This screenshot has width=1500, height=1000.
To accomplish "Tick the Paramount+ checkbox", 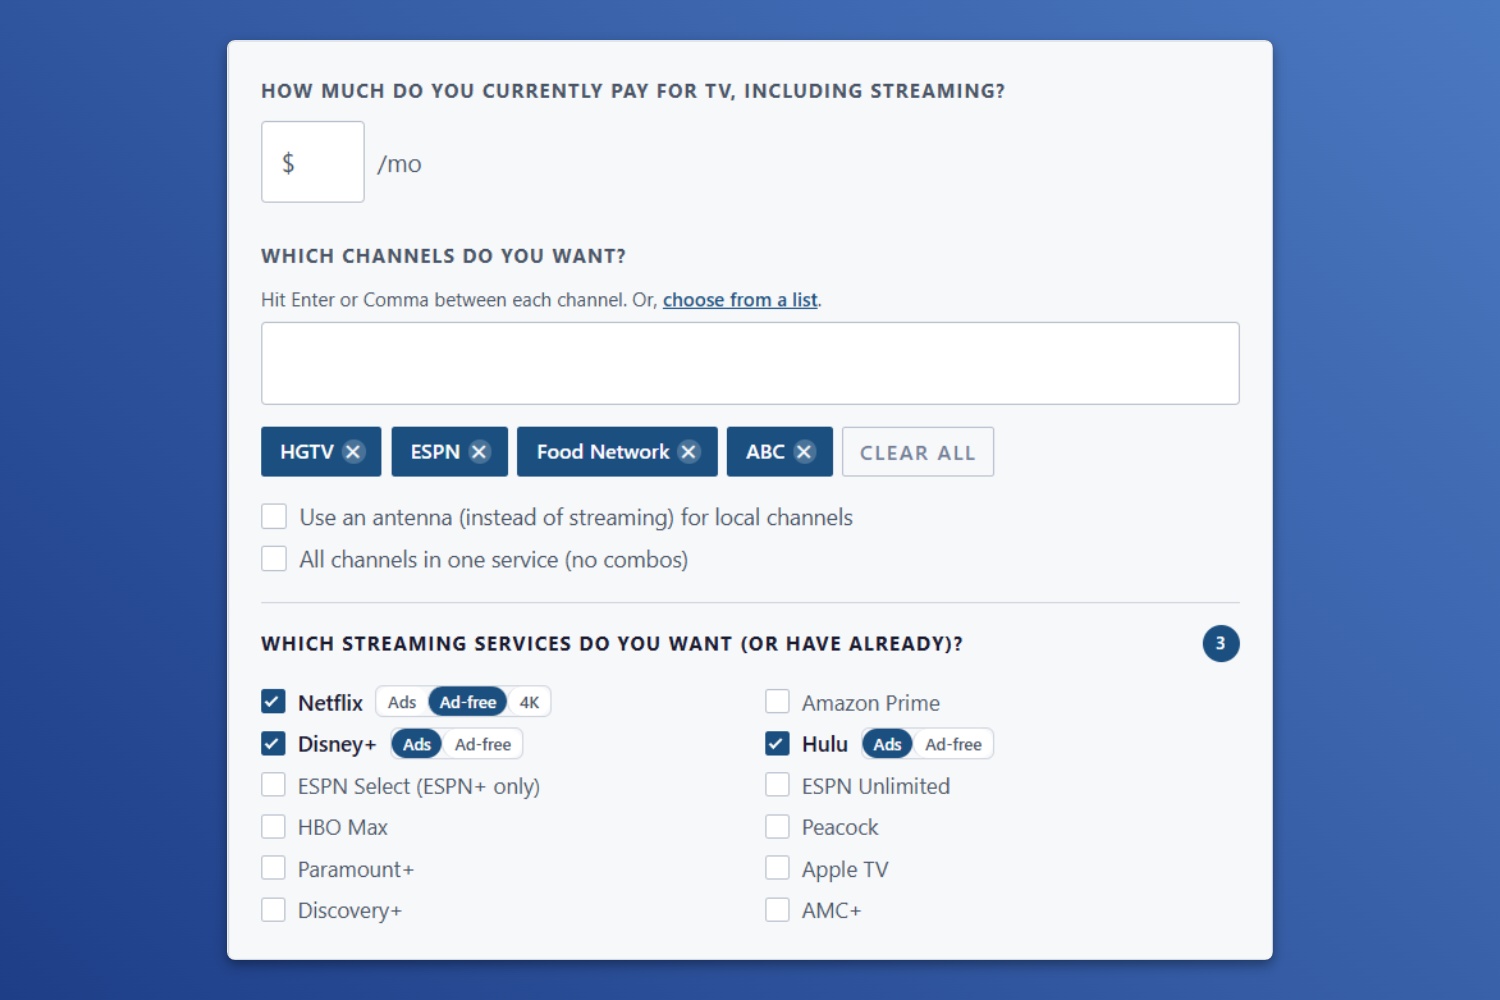I will tap(273, 868).
